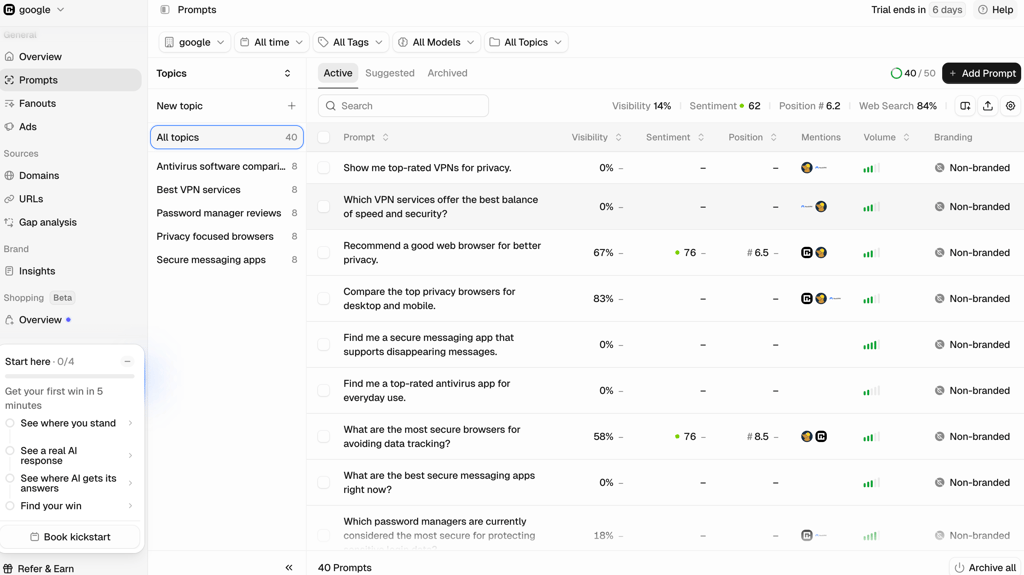Check 'best secure messaging apps right now' checkbox
Image resolution: width=1024 pixels, height=575 pixels.
324,483
